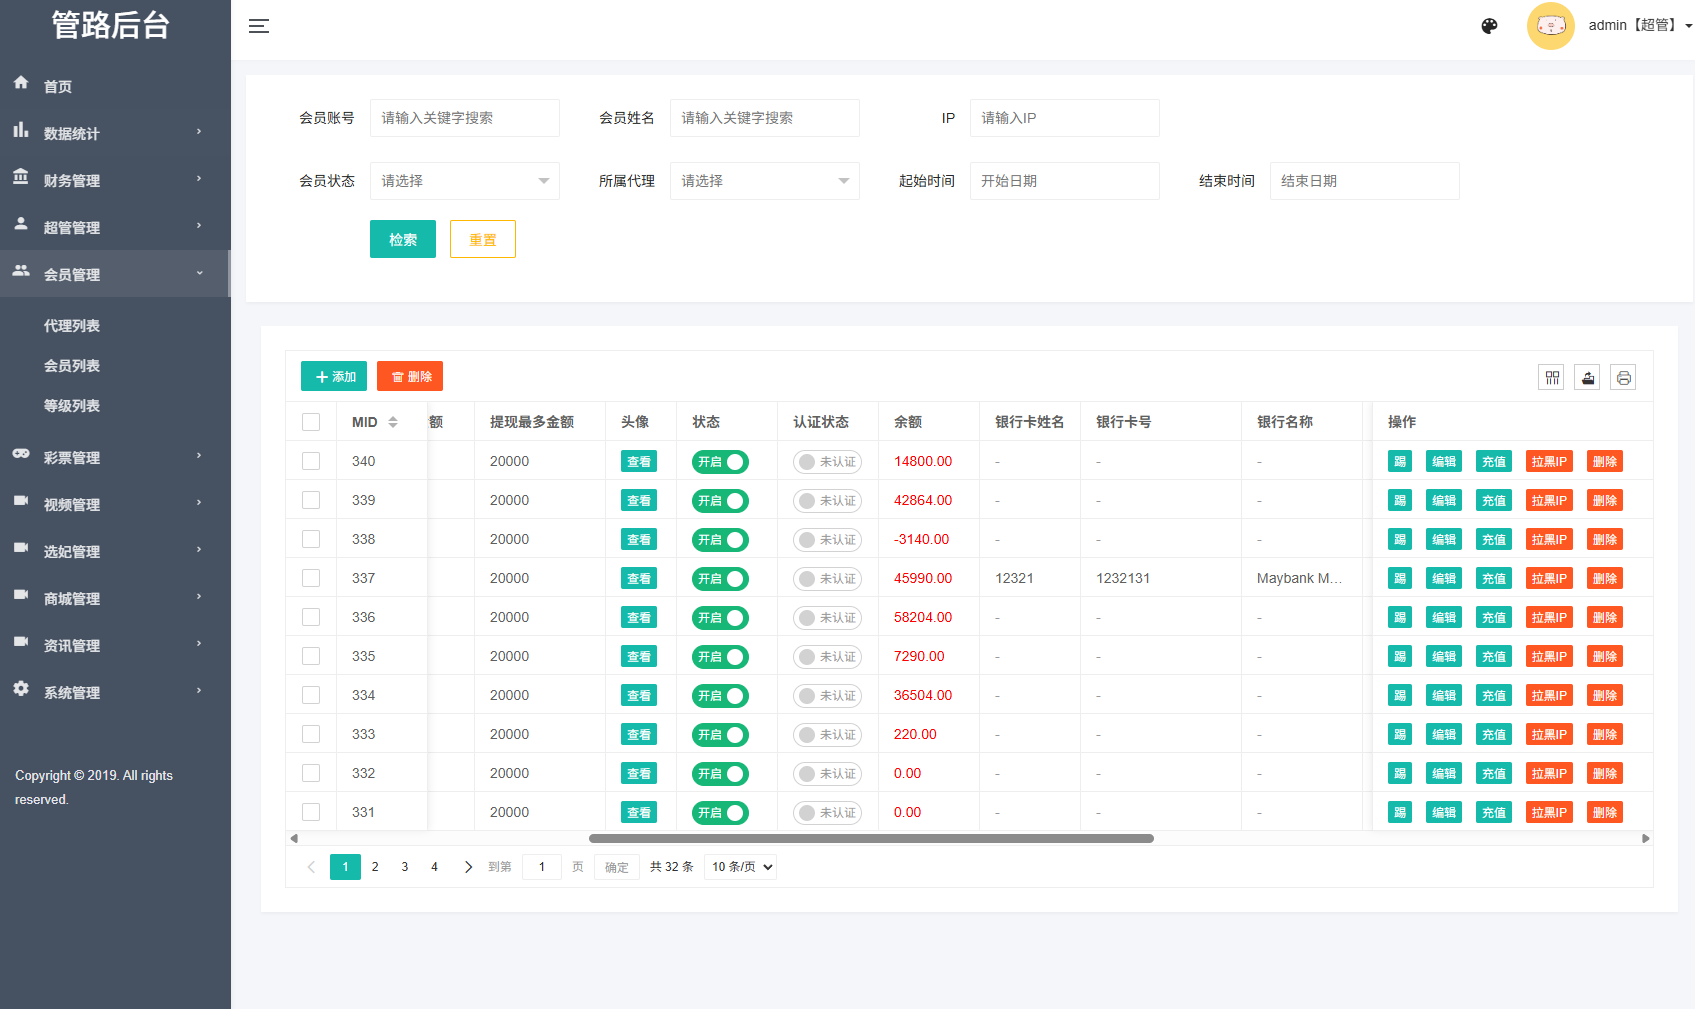Expand the 财务管理 sidebar menu
Image resolution: width=1695 pixels, height=1009 pixels.
72,180
